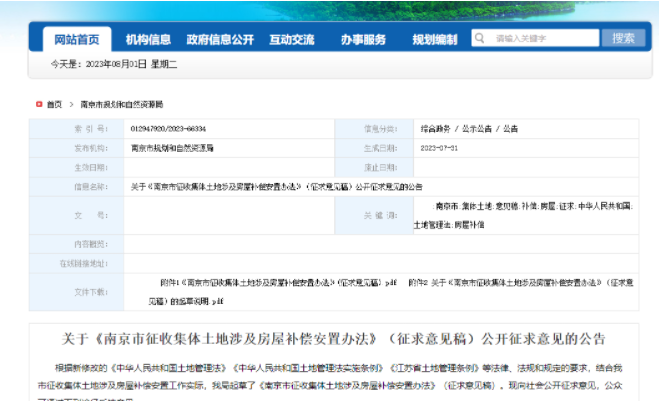The height and width of the screenshot is (416, 659).
Task: Open 互动交流 navigation item
Action: tap(291, 39)
